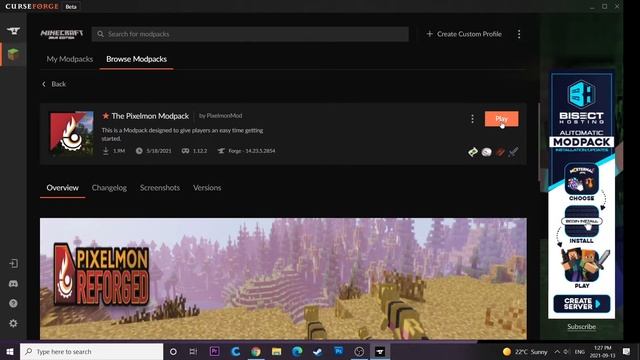The image size is (640, 360).
Task: Select the Minecraft game icon in sidebar
Action: (13, 54)
